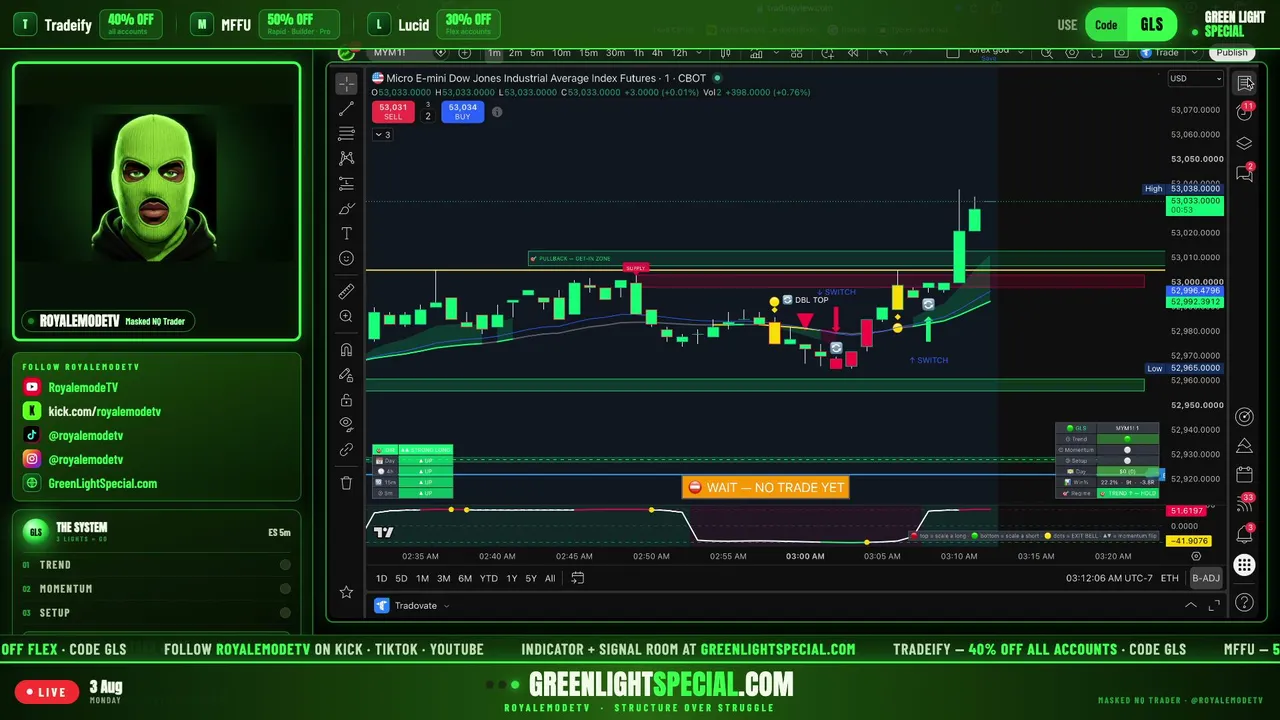Open the Pine pyramid icon
The image size is (1280, 720).
tap(1244, 445)
